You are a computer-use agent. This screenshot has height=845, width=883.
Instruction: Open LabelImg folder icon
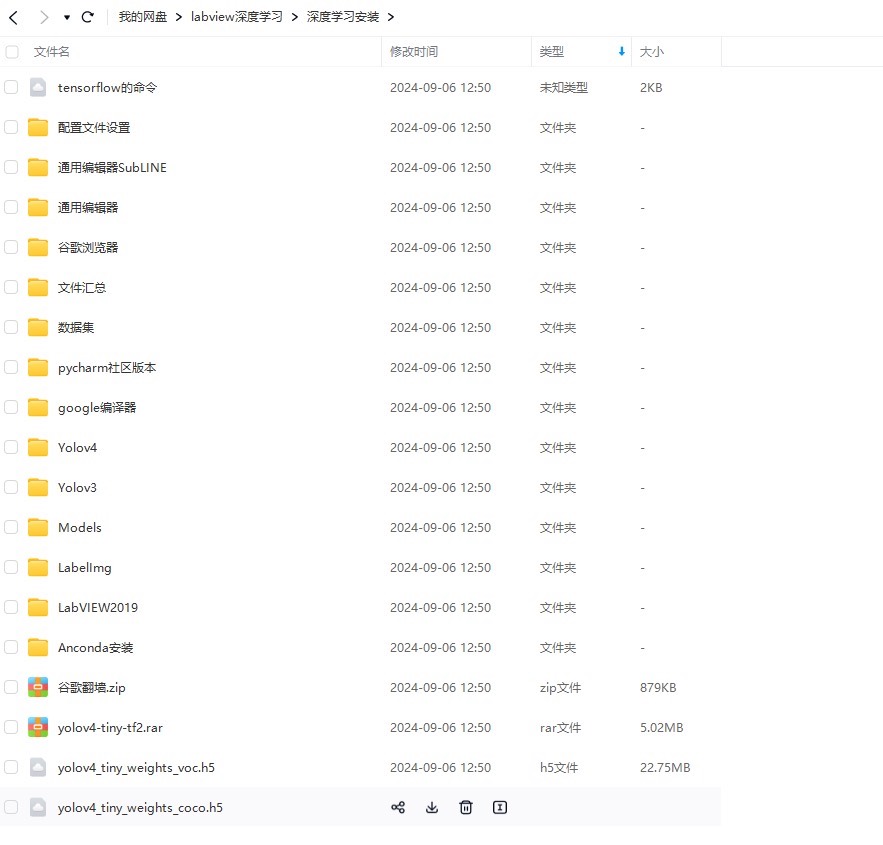click(x=38, y=567)
